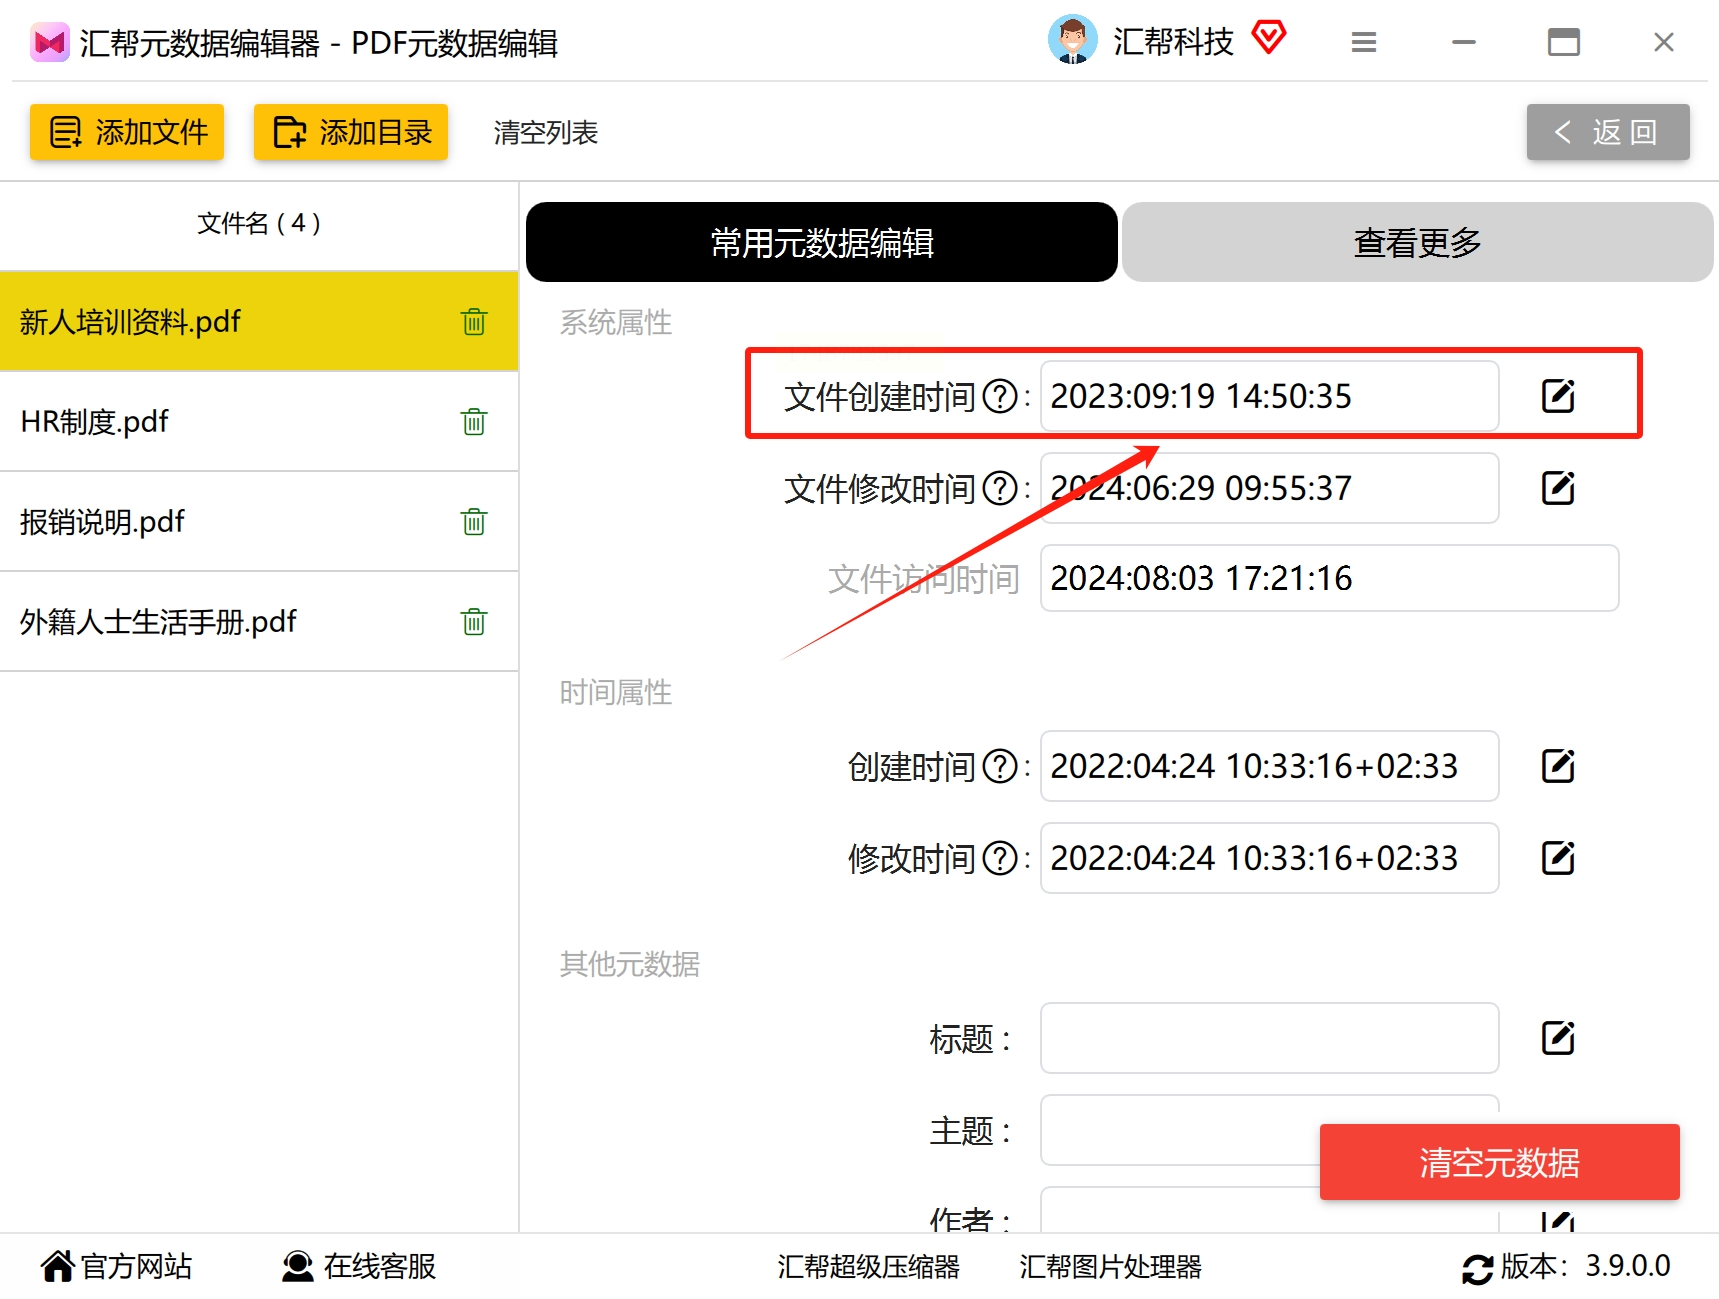
Task: Click the version refresh icon
Action: (1477, 1268)
